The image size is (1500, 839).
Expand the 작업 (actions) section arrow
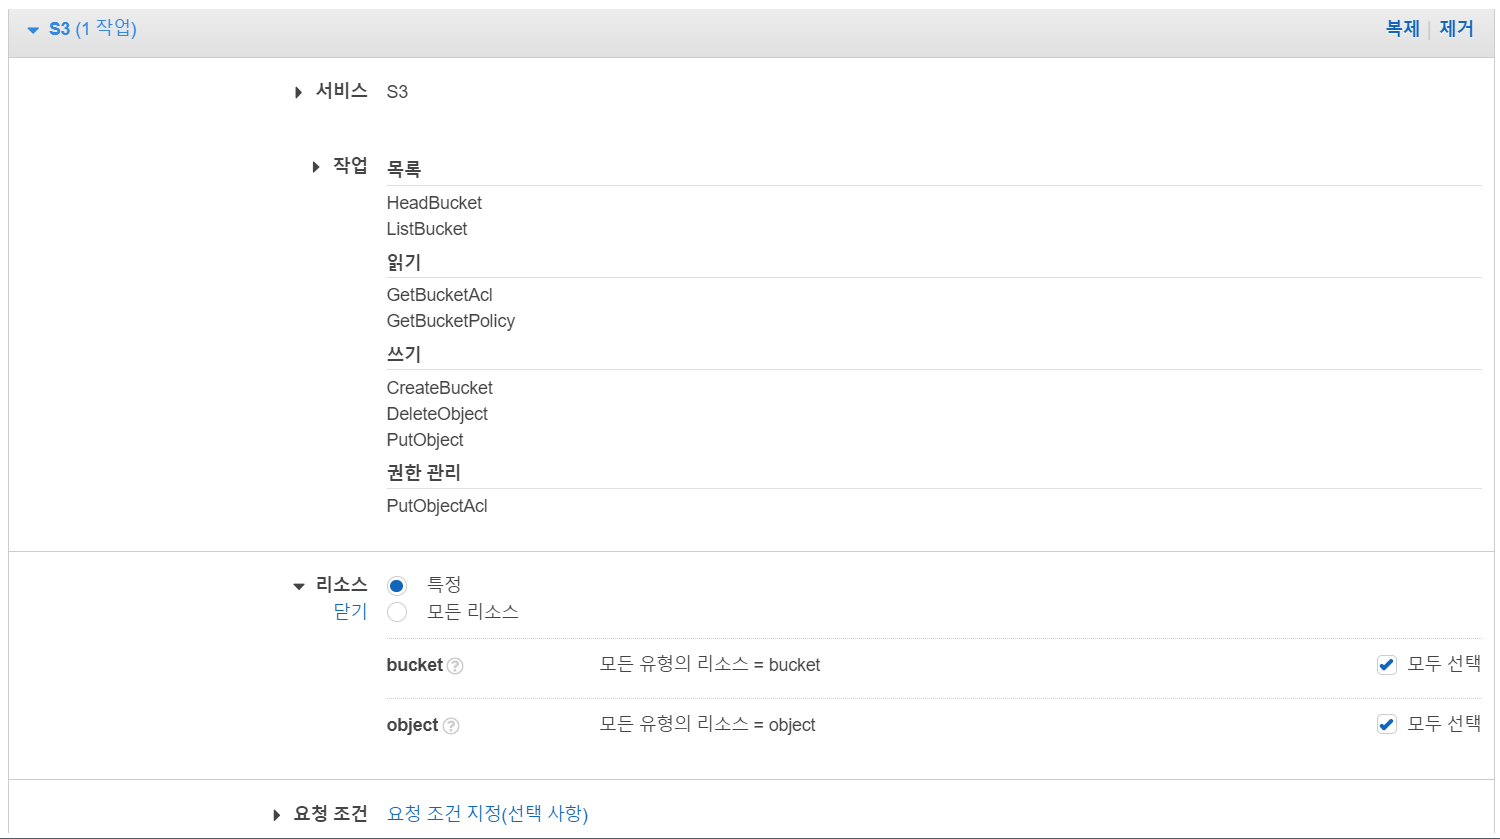(x=316, y=167)
